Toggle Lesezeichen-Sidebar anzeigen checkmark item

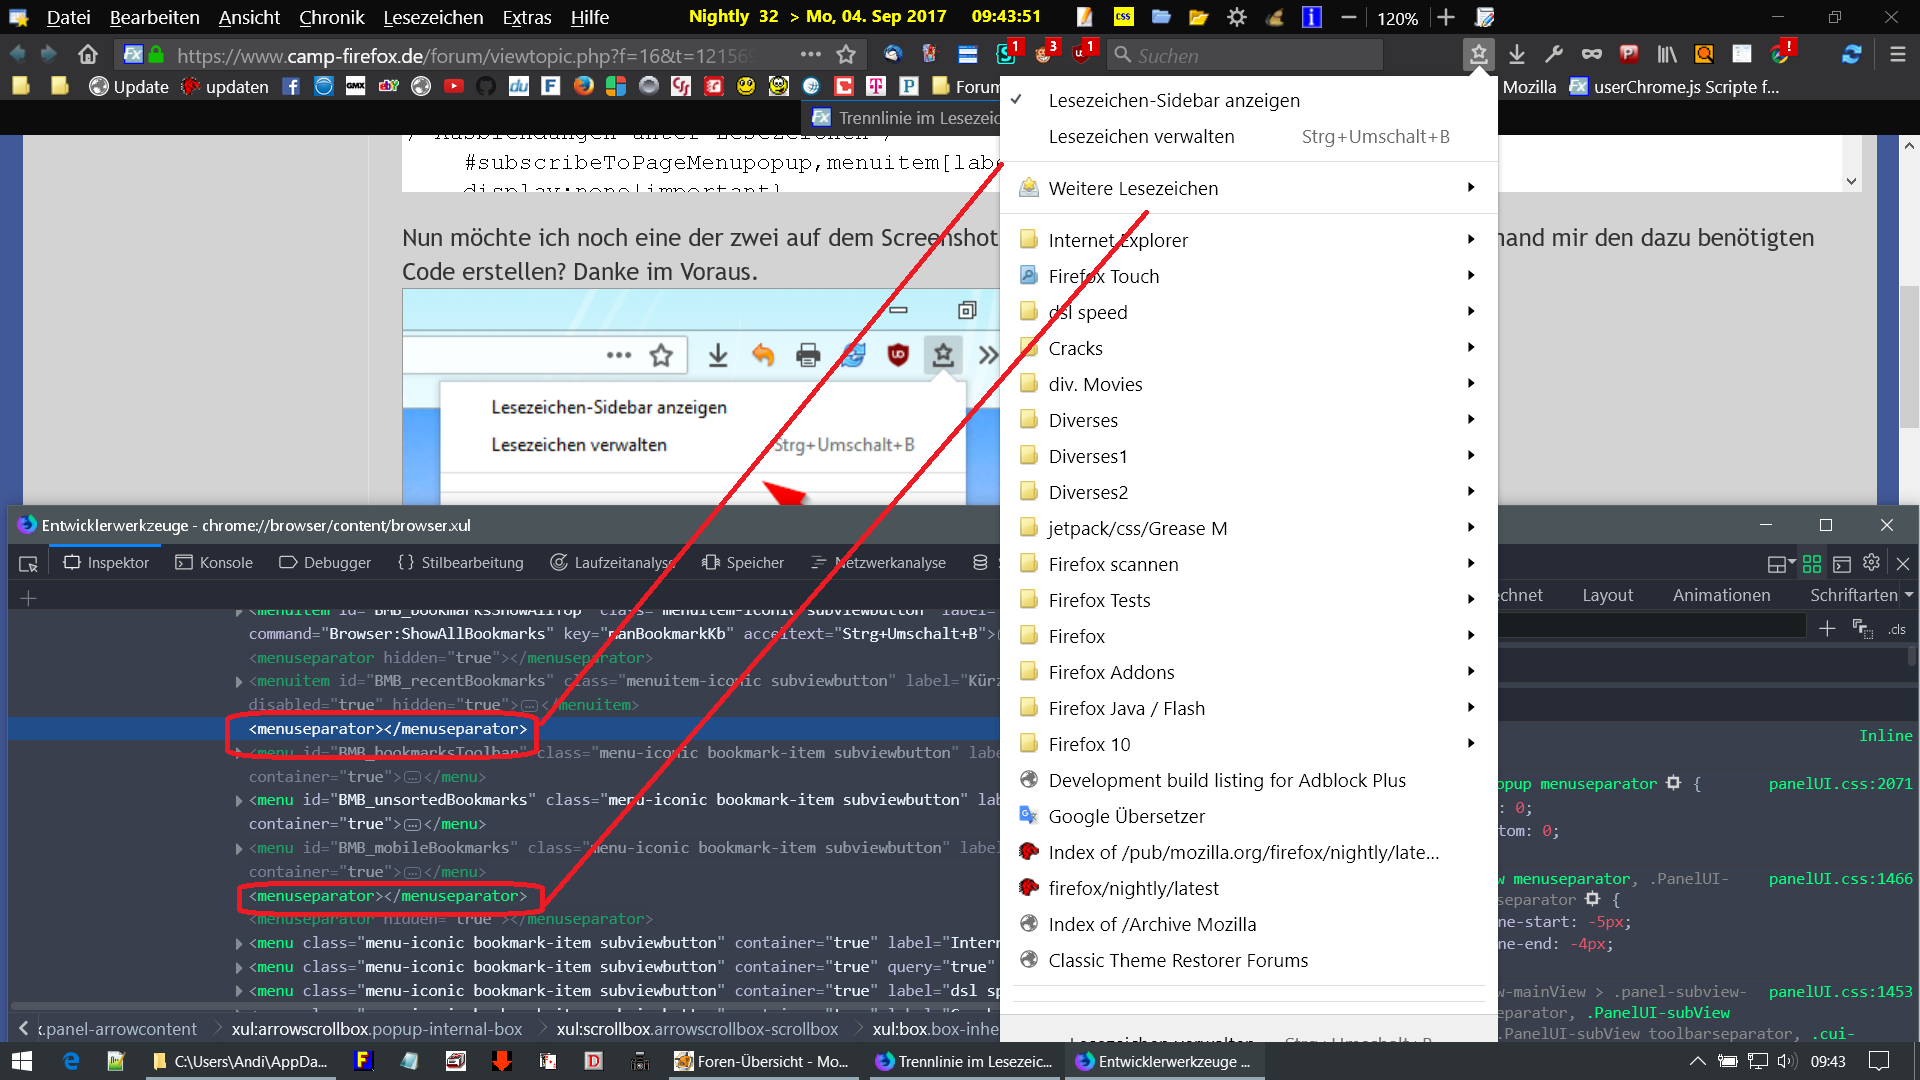[1174, 100]
